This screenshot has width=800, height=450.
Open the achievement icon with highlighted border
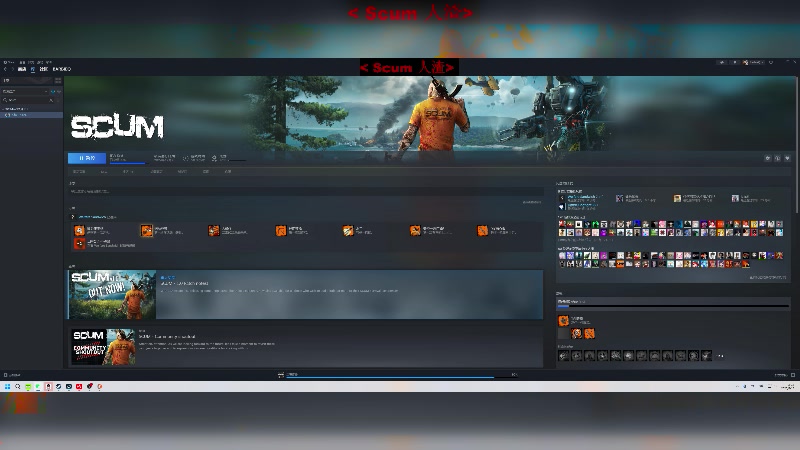coord(146,231)
